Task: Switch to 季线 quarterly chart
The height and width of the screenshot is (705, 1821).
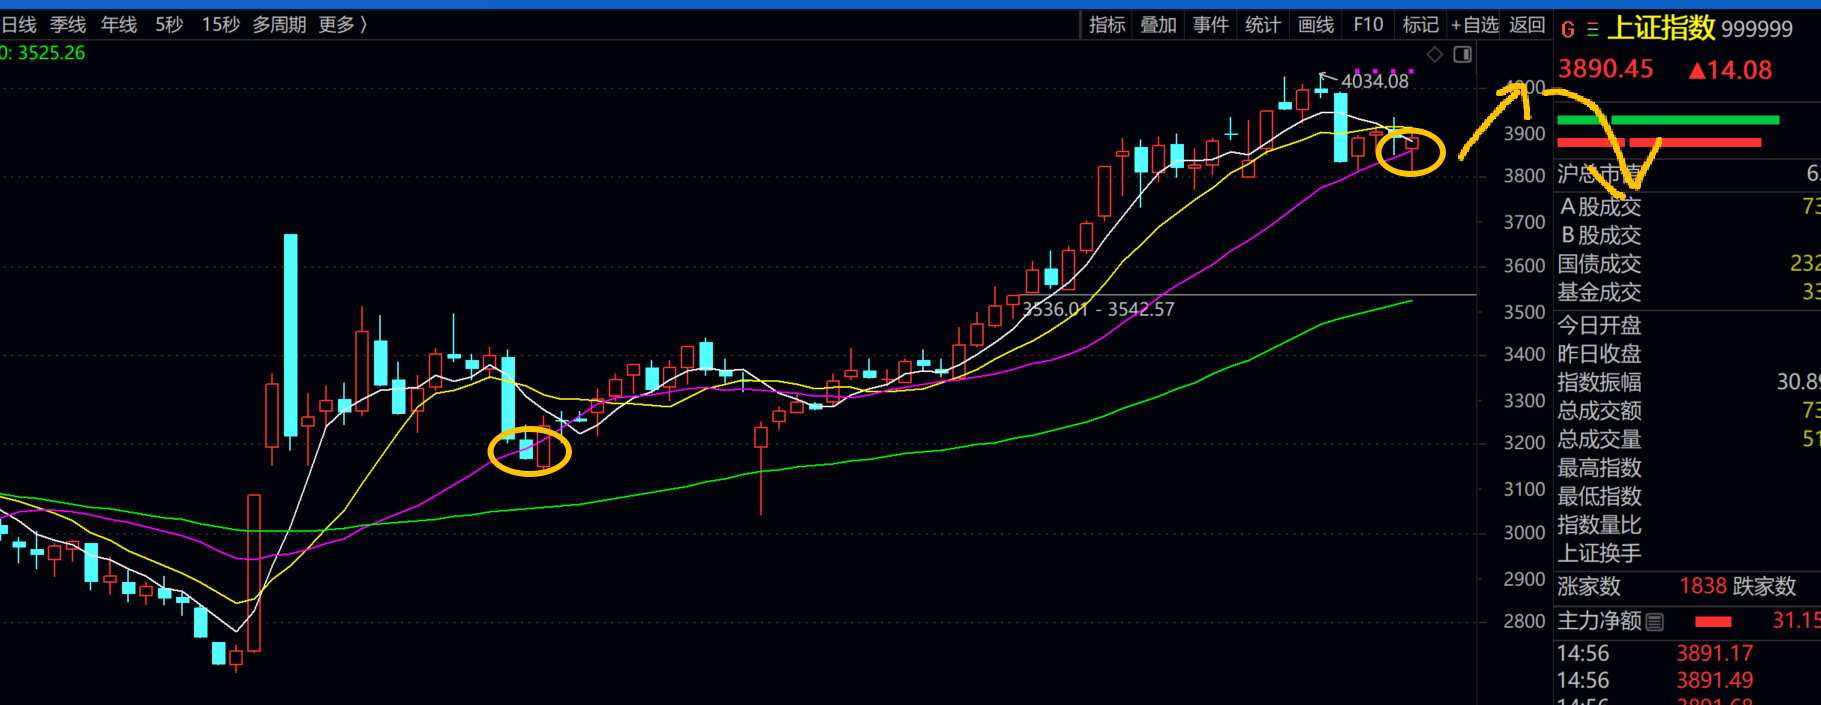Action: [x=68, y=25]
